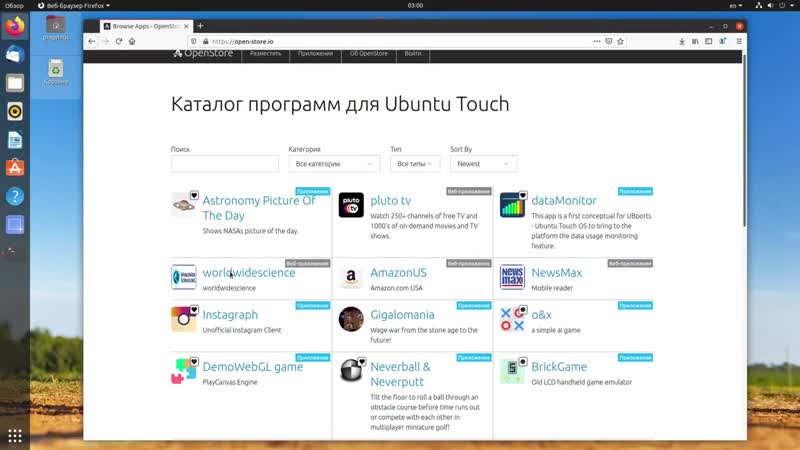Open the pluto tv app icon
Image resolution: width=800 pixels, height=450 pixels.
[x=351, y=205]
